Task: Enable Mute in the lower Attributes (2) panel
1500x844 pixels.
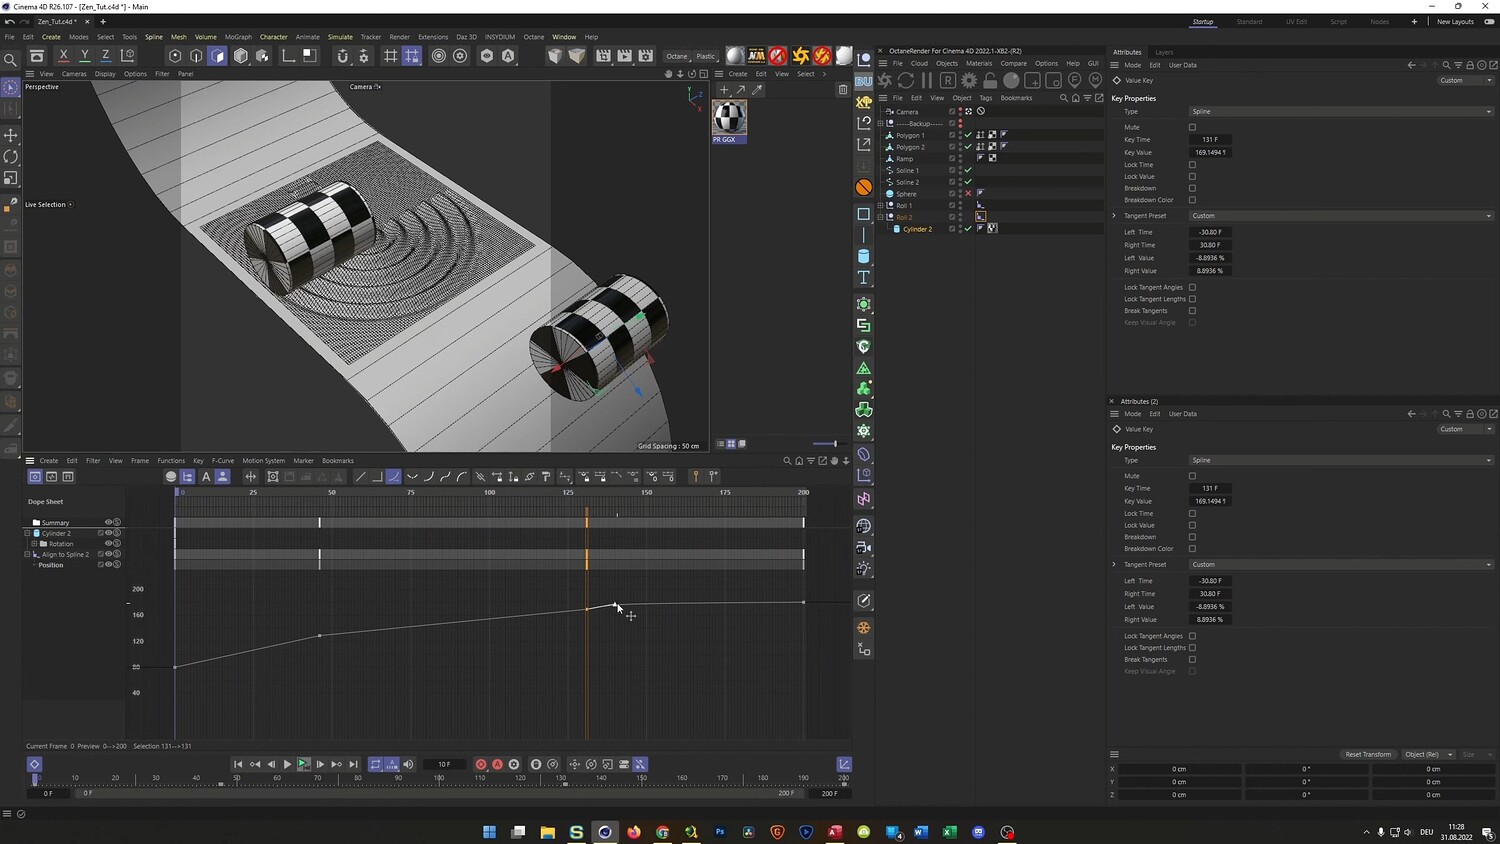Action: 1192,476
